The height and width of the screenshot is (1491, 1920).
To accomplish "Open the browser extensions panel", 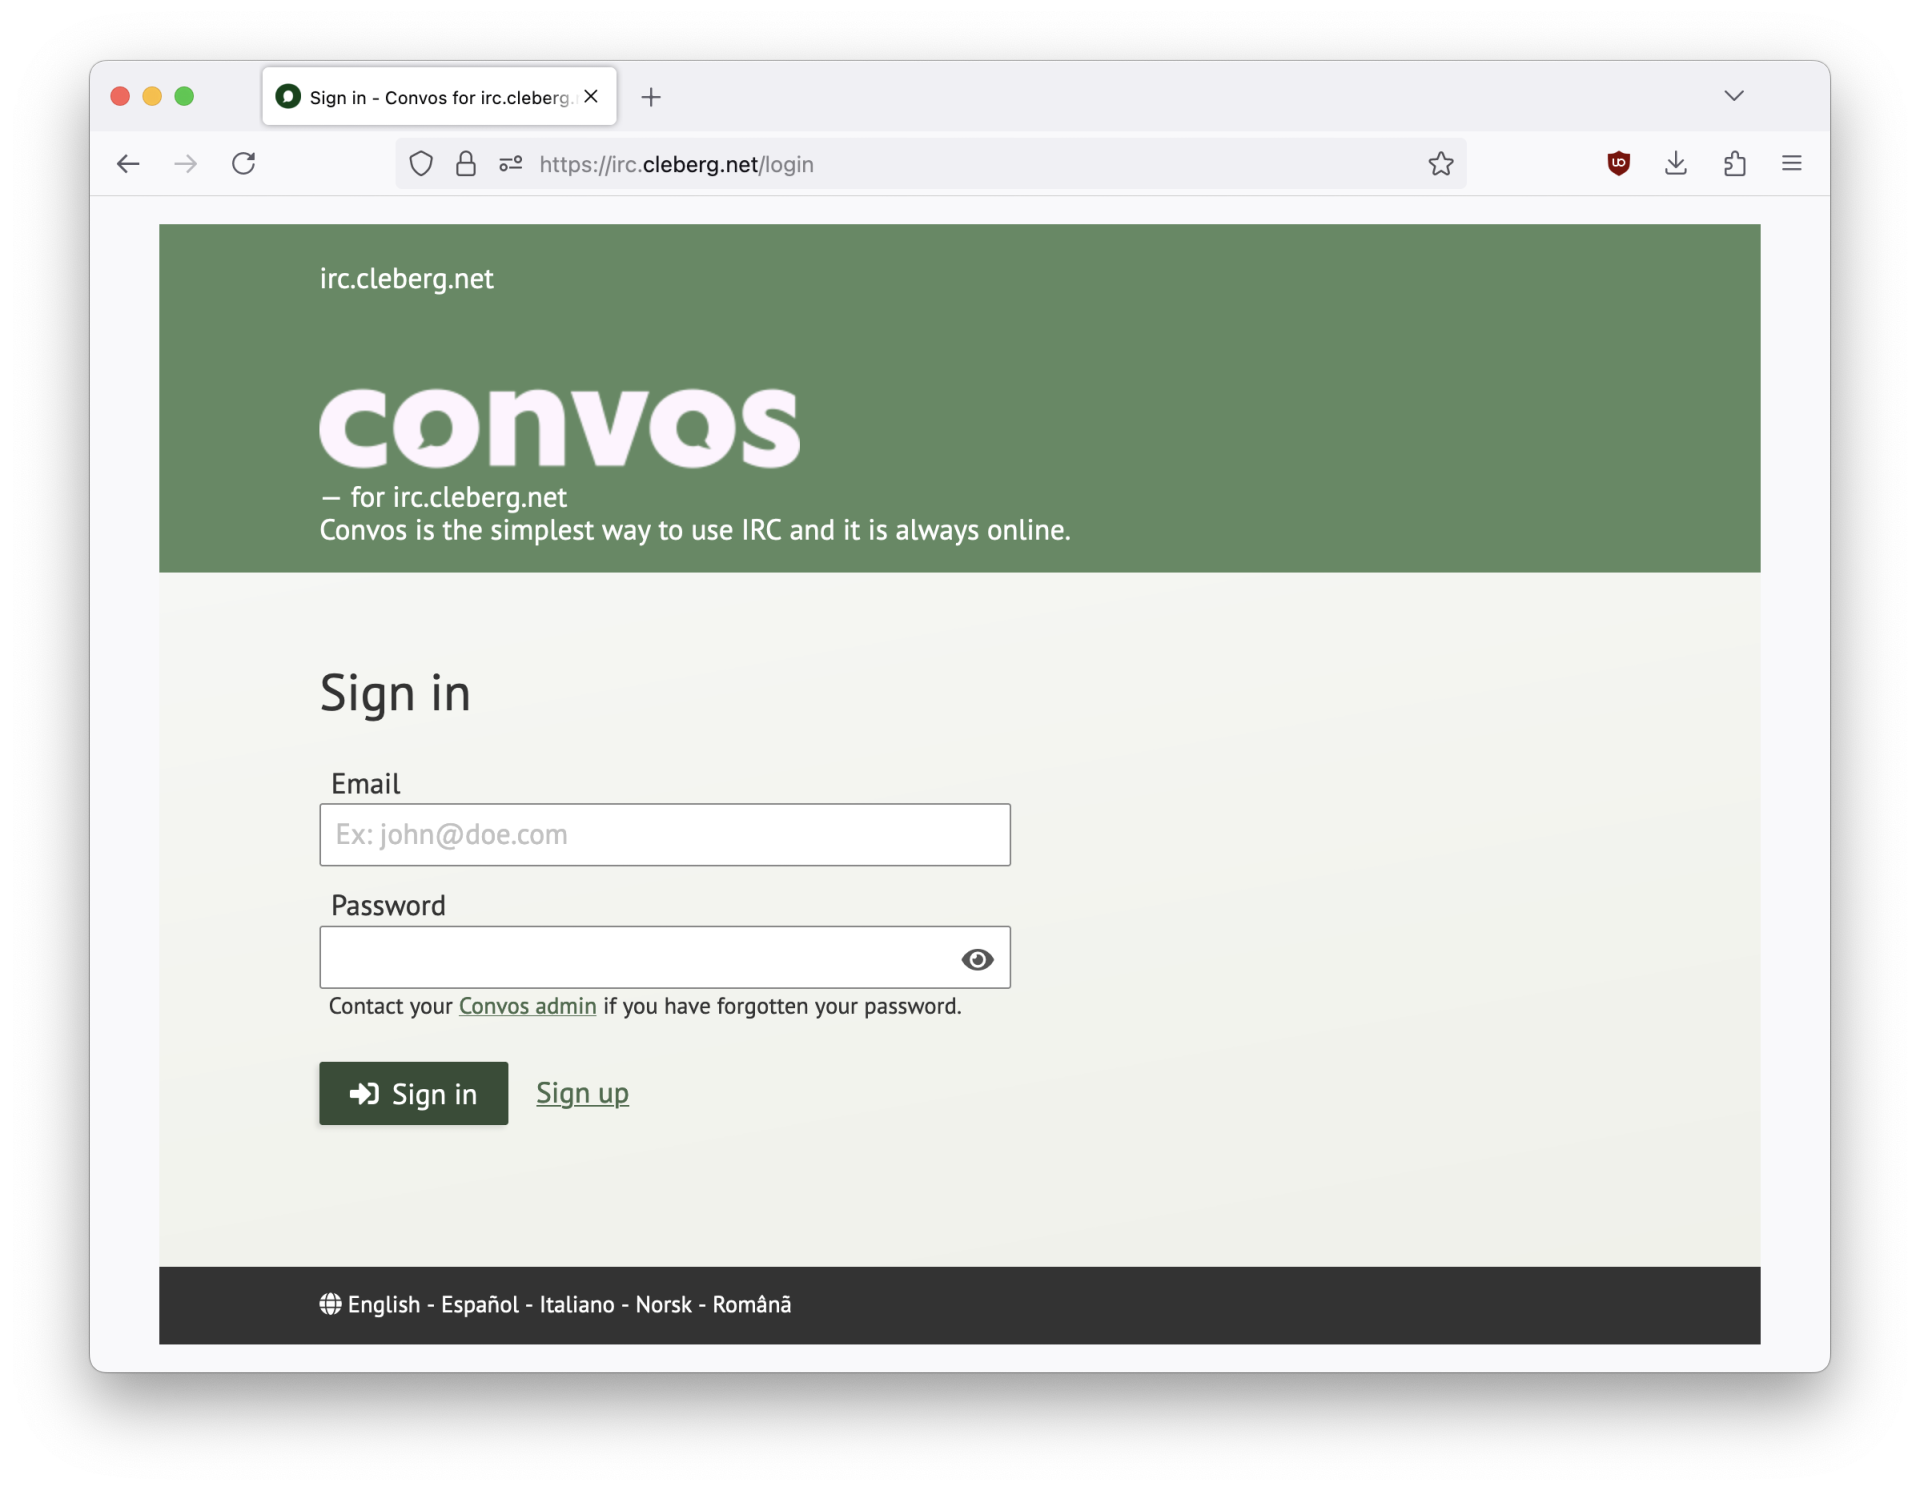I will coord(1733,163).
